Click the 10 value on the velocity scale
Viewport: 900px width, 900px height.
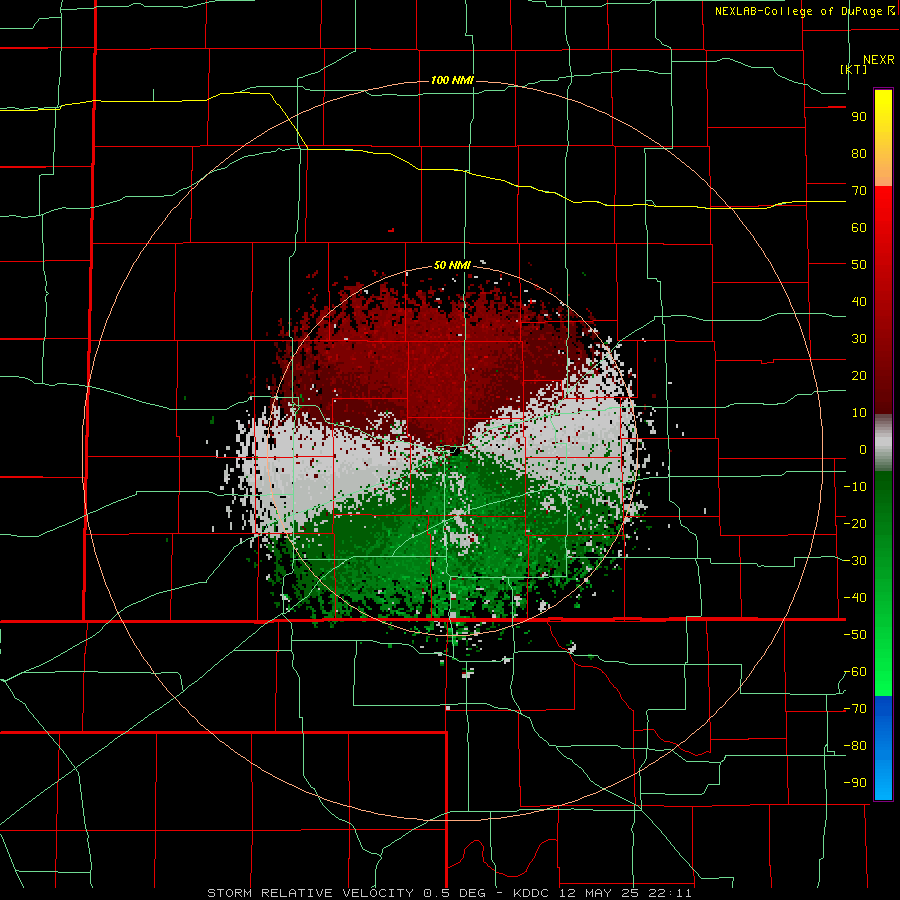[x=859, y=413]
